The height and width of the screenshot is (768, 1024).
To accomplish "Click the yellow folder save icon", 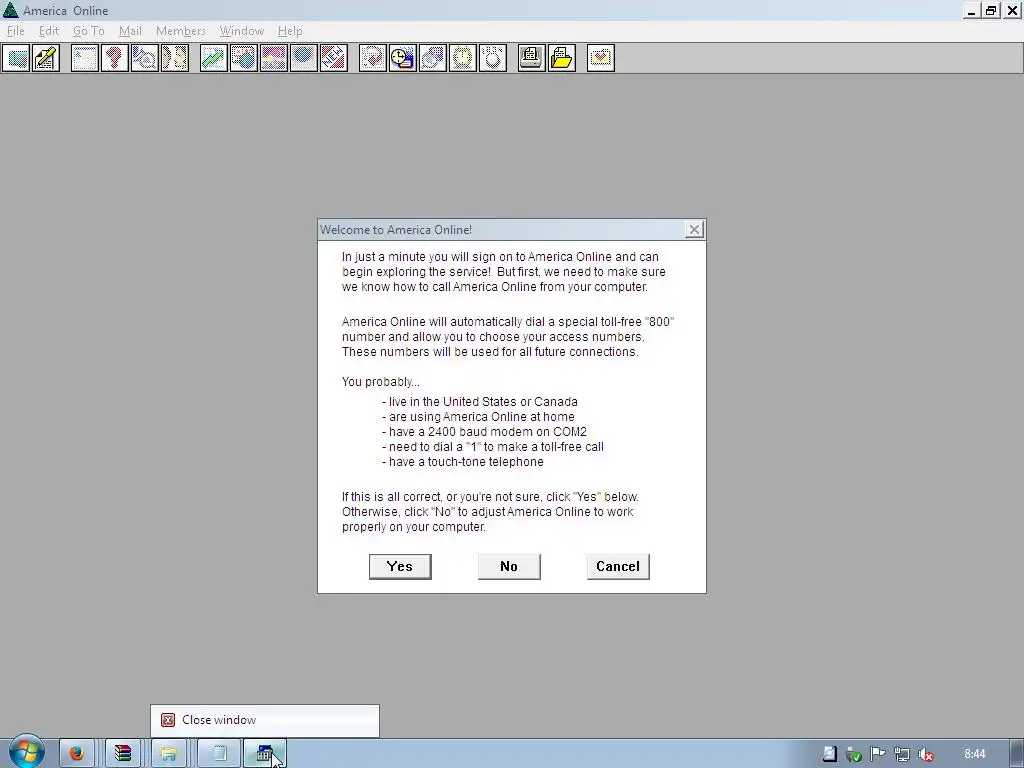I will (562, 58).
